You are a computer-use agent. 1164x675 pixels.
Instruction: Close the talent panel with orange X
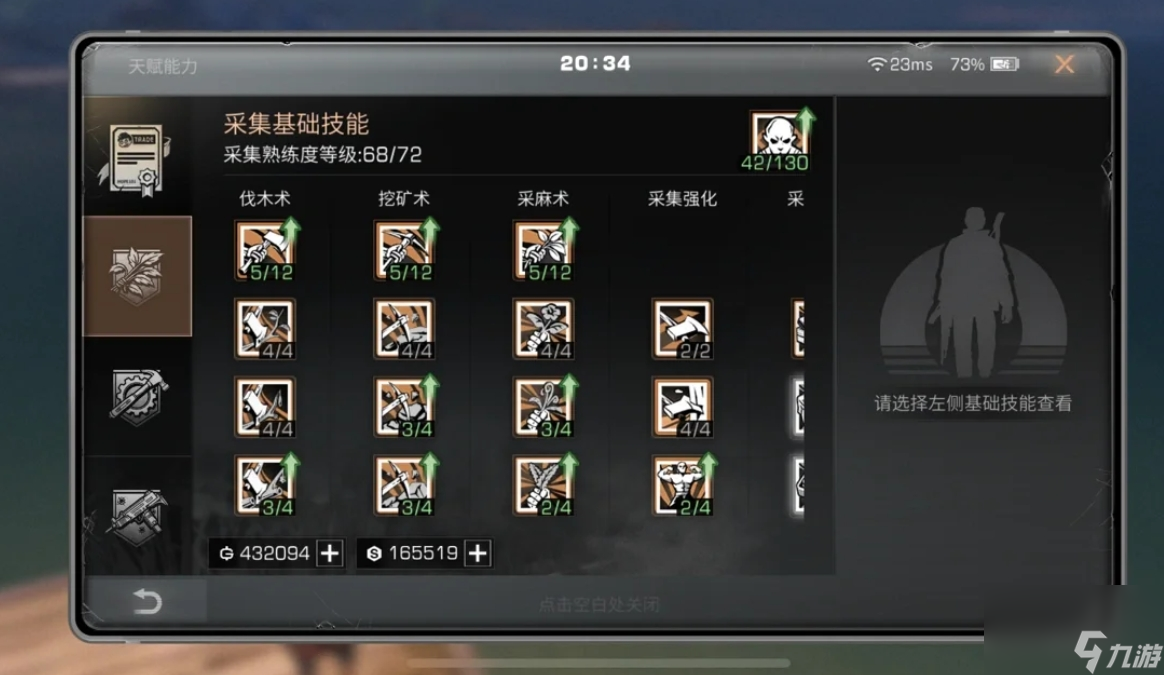[1065, 64]
